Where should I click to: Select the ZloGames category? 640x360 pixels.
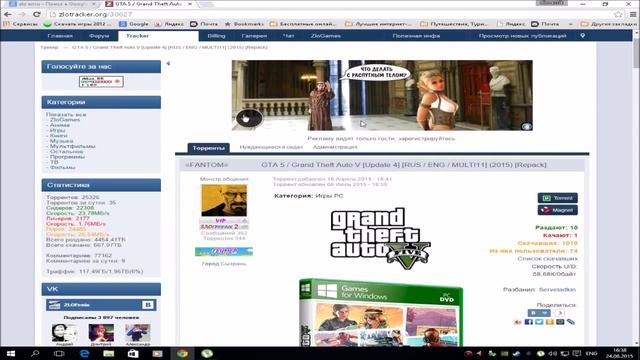click(65, 120)
